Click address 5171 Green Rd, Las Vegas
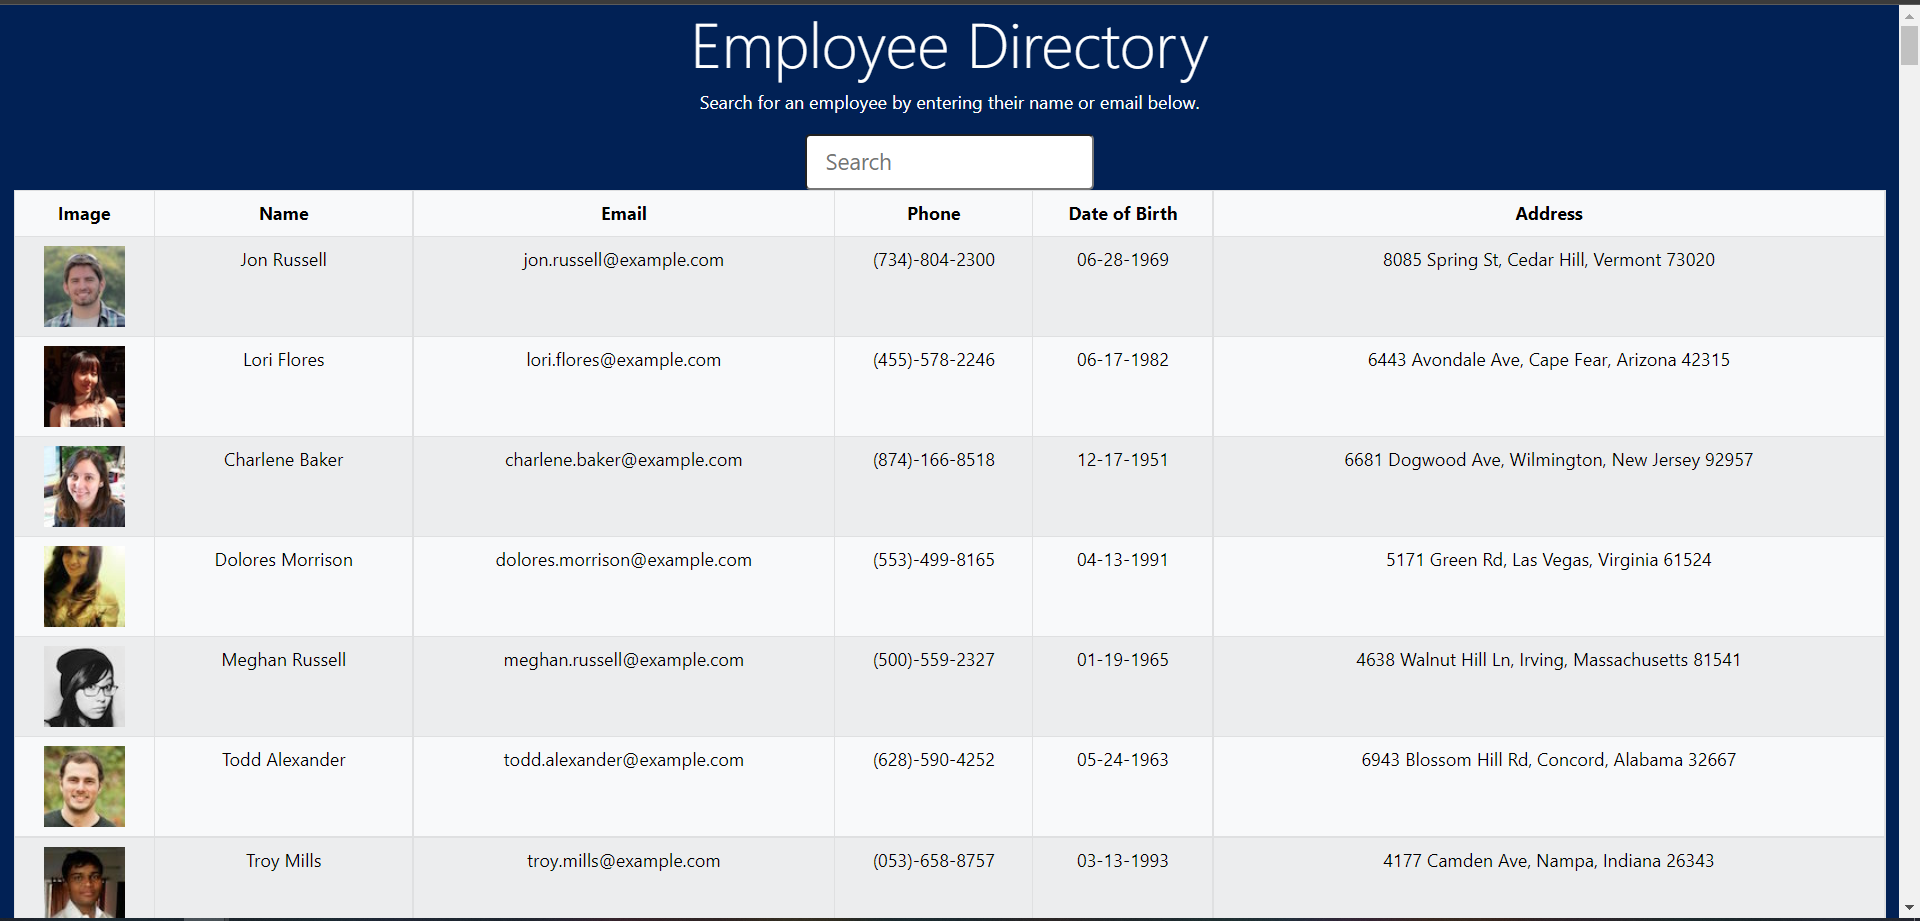Viewport: 1920px width, 921px height. click(x=1549, y=560)
